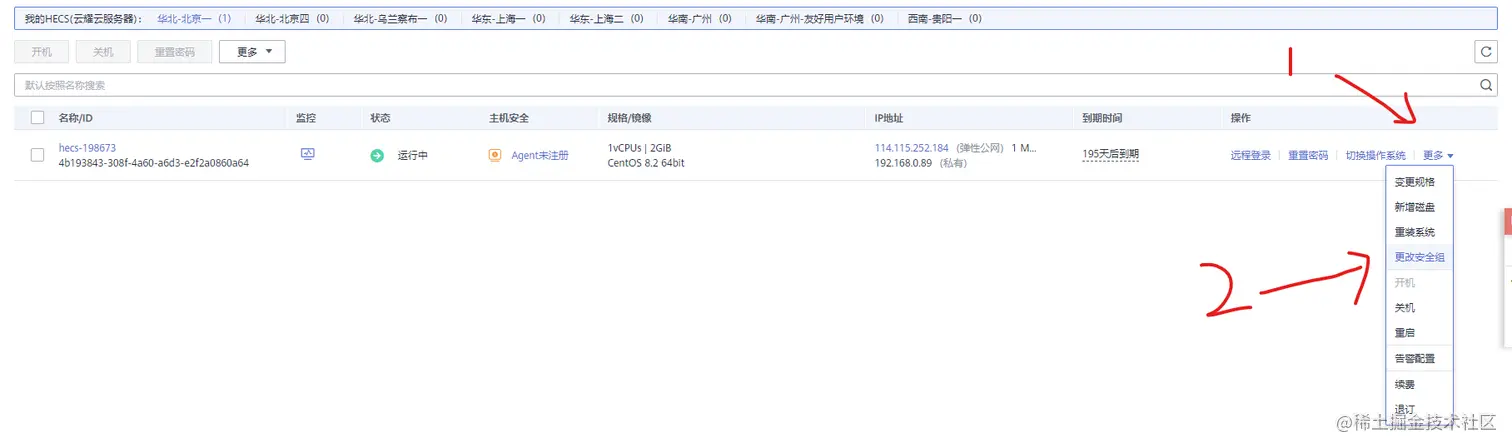Click the 名称/ID column header

(x=75, y=118)
